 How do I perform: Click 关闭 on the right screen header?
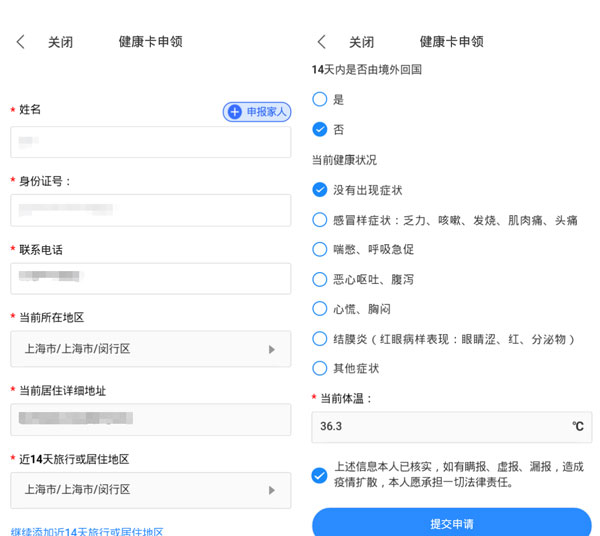pyautogui.click(x=361, y=42)
